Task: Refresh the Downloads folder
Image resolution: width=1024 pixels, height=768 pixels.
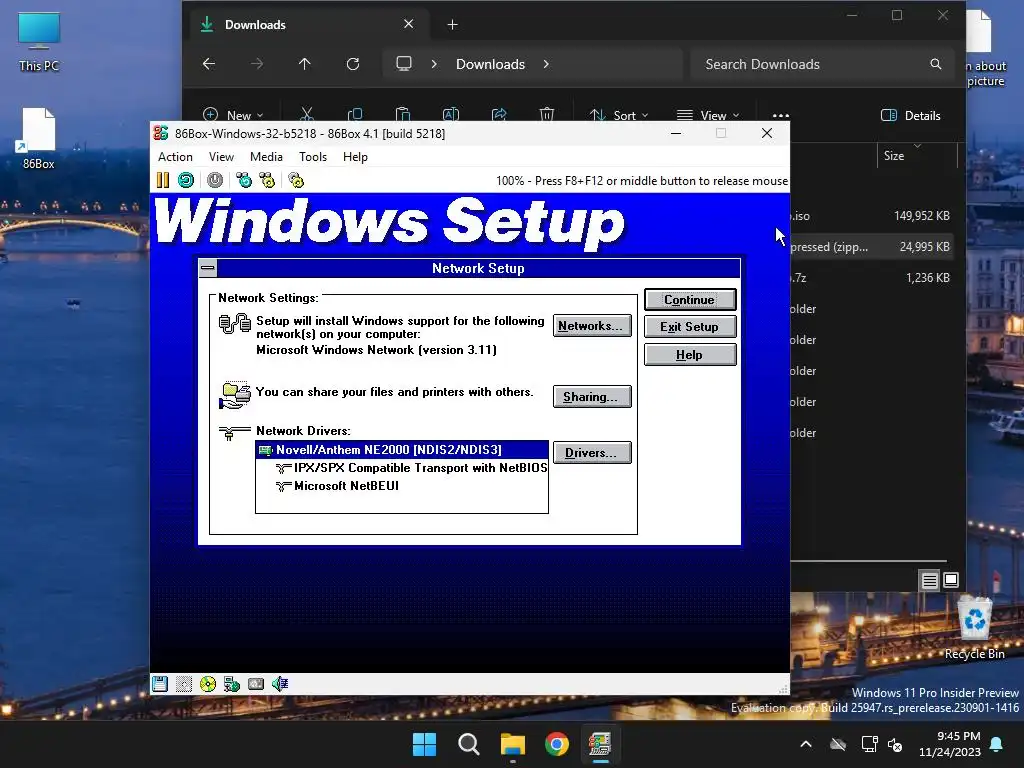Action: click(x=353, y=64)
